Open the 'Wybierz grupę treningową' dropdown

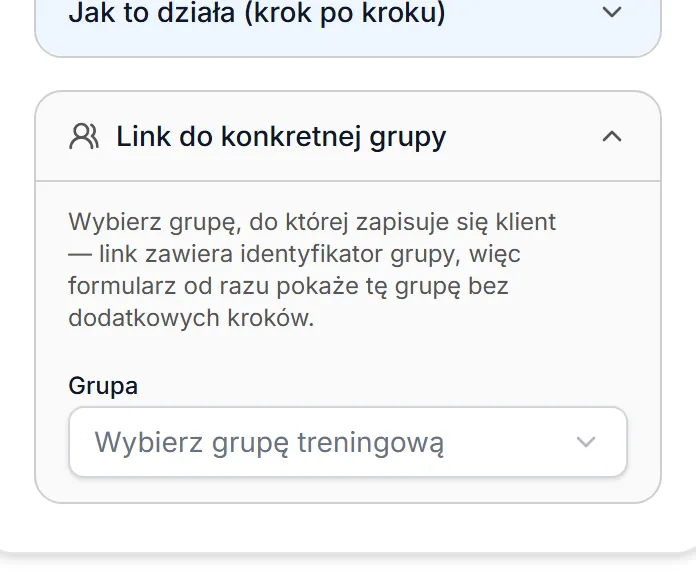pyautogui.click(x=348, y=442)
